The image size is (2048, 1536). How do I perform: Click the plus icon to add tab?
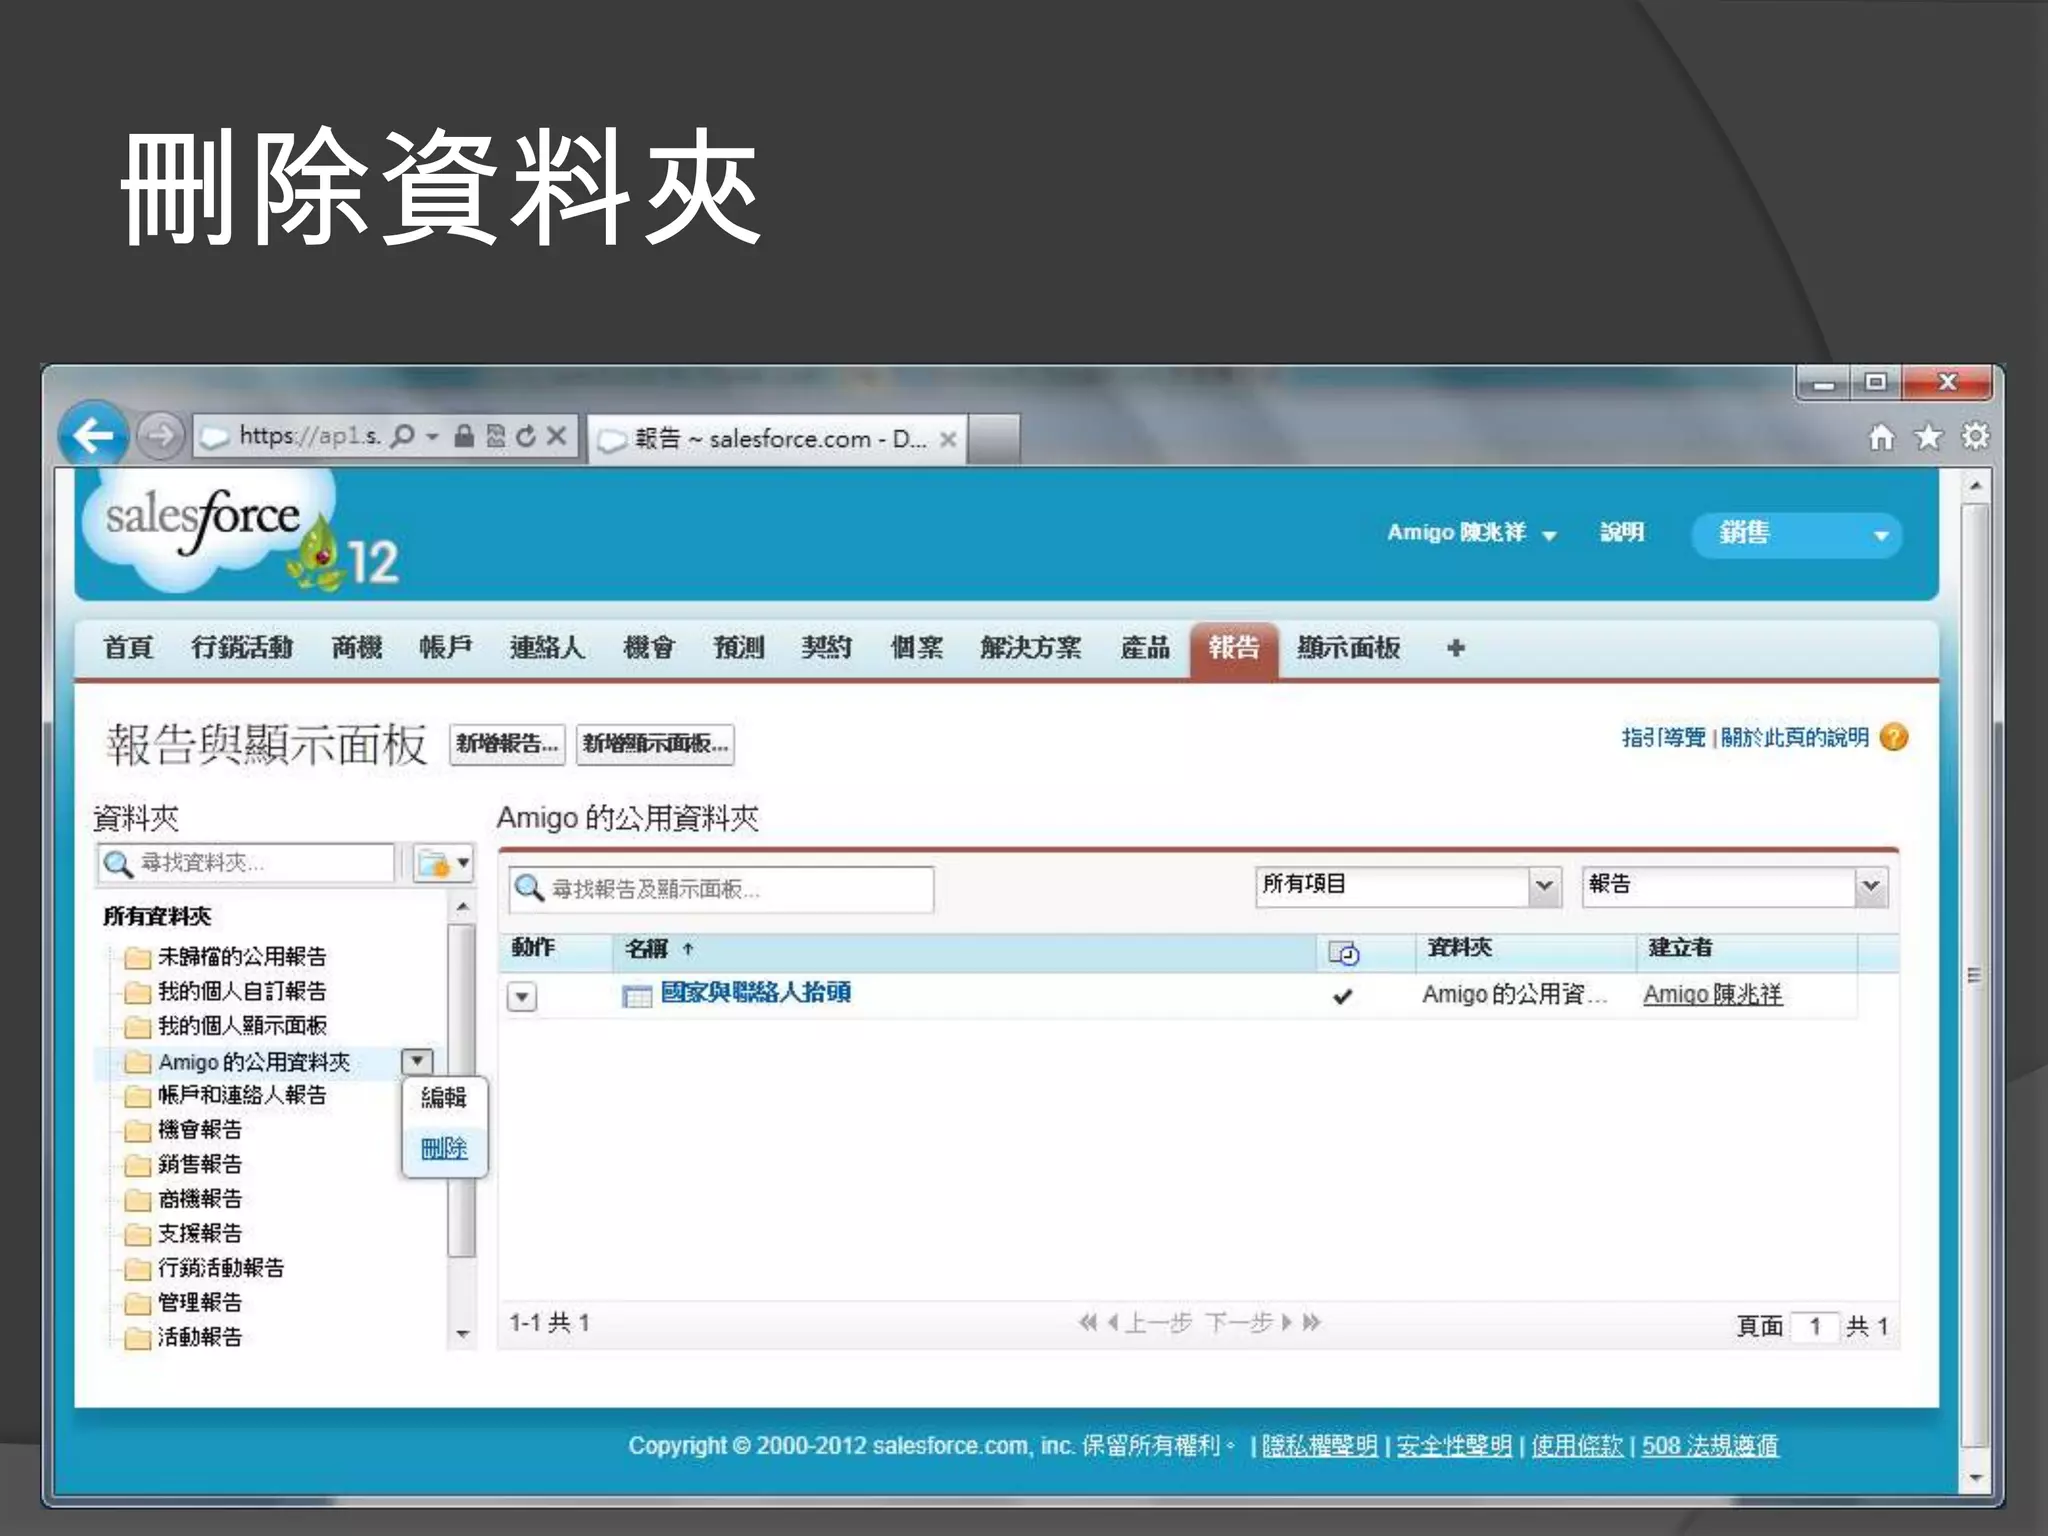(1455, 648)
